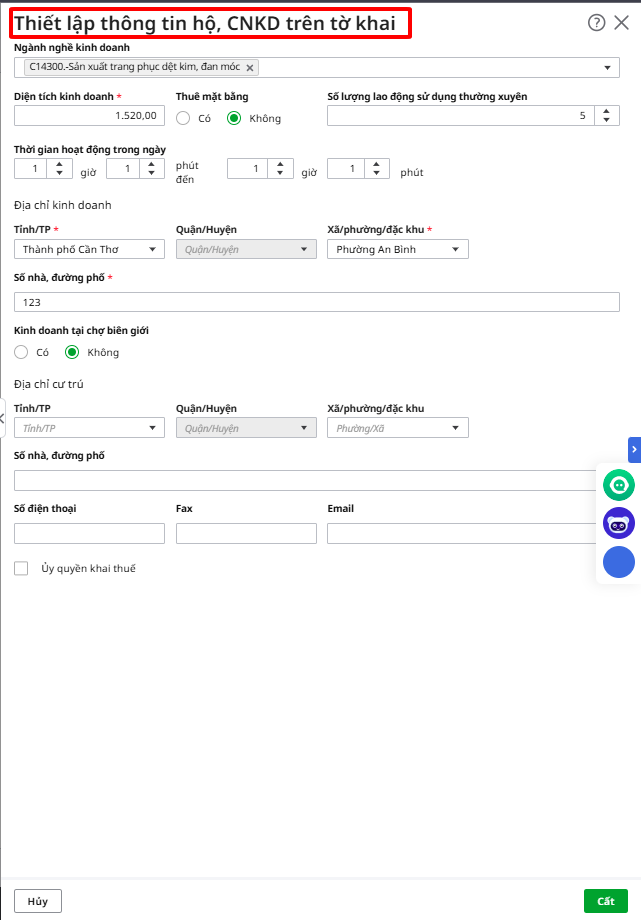Viewport: 641px width, 920px height.
Task: Enable the Ủy quyền khai thuế checkbox
Action: pyautogui.click(x=21, y=569)
